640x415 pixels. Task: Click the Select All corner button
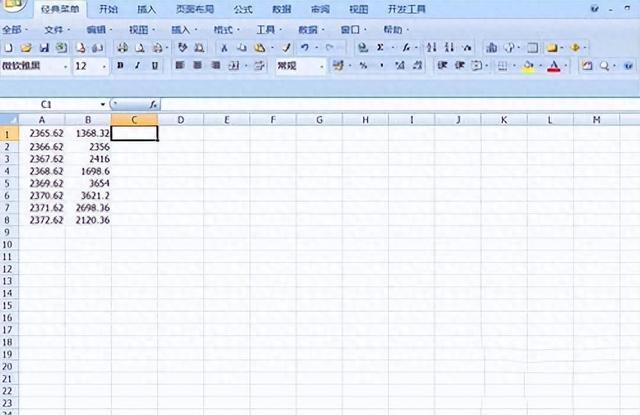[9, 120]
